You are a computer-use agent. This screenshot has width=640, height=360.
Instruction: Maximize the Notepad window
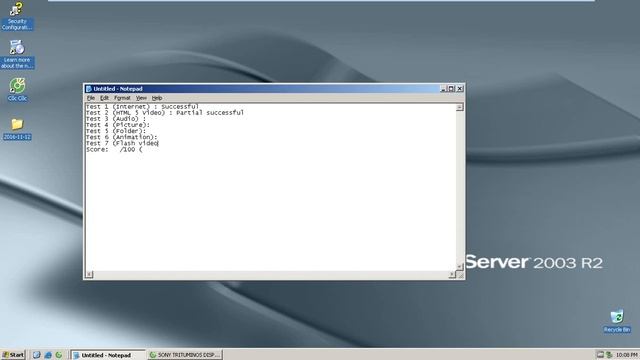tap(451, 89)
